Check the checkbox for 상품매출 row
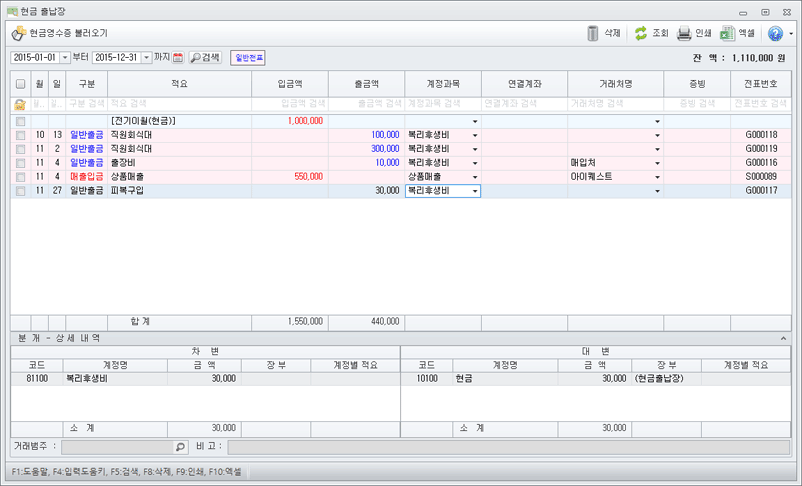The width and height of the screenshot is (802, 486). click(20, 177)
